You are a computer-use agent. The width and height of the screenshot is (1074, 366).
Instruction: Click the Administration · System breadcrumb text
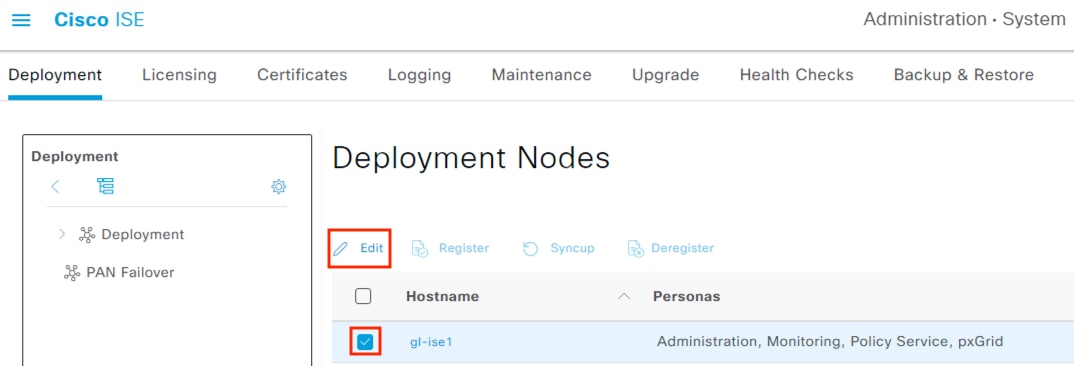(x=964, y=19)
